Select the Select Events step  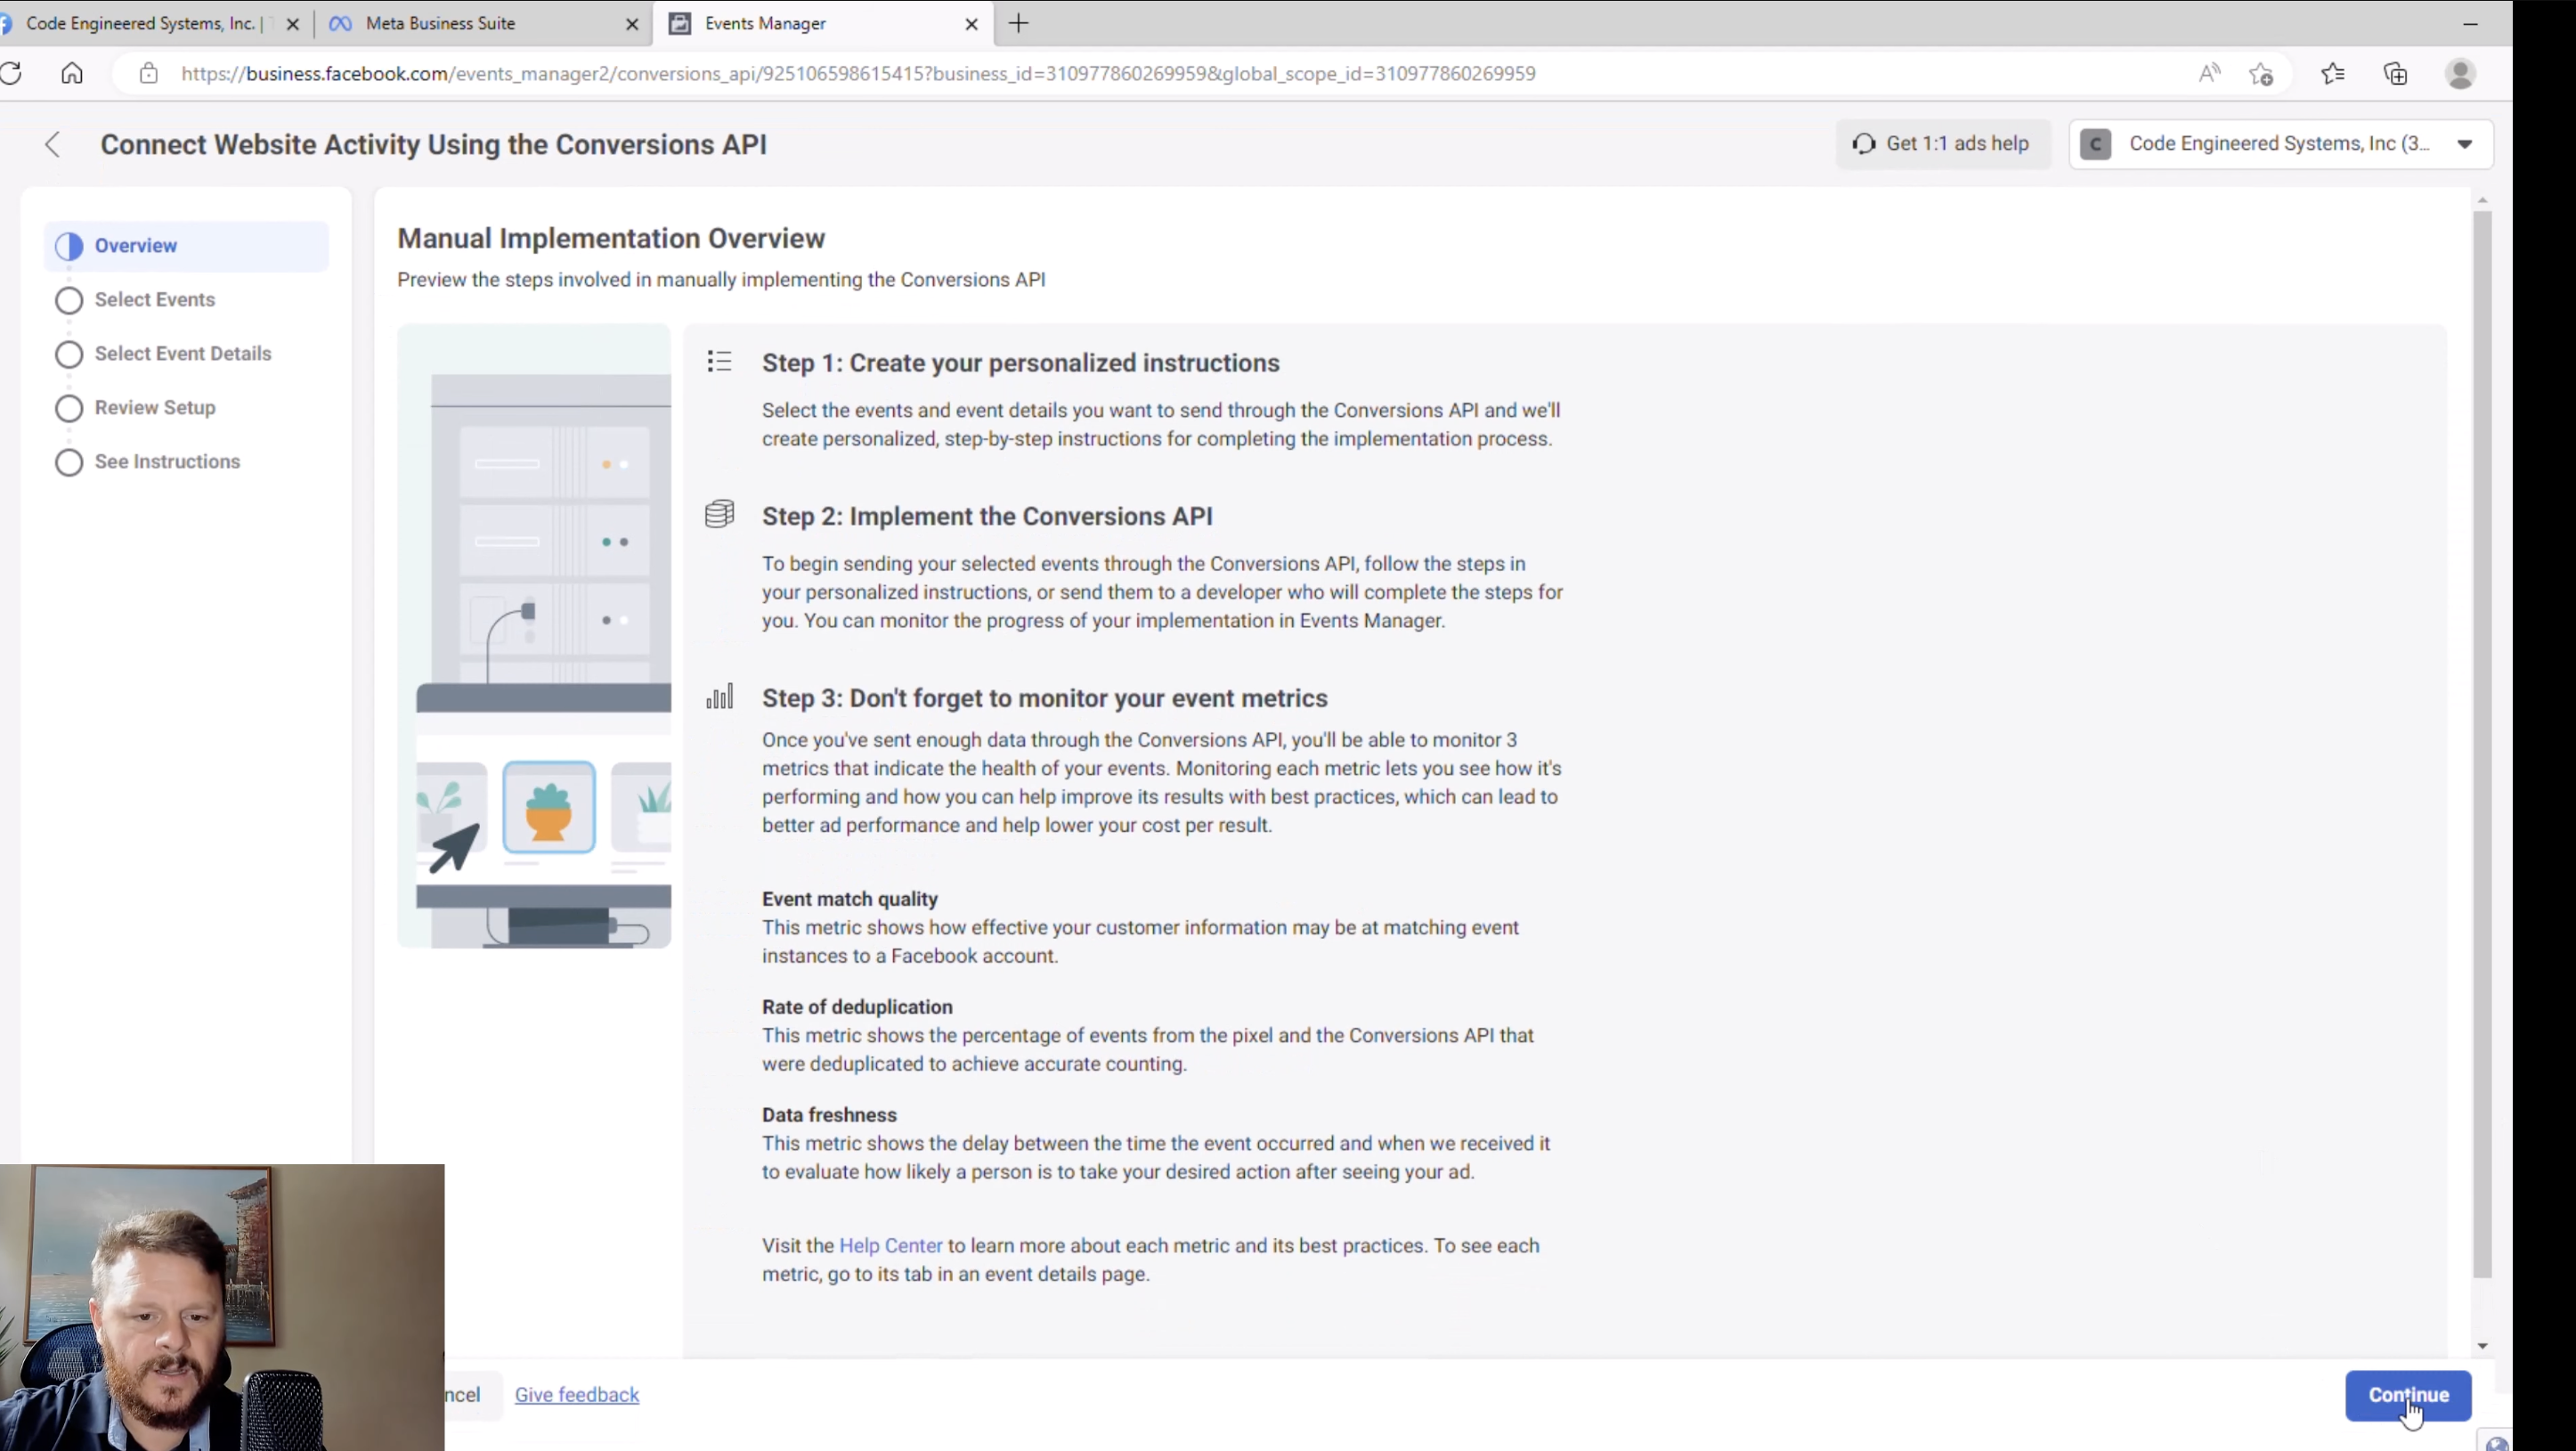click(154, 300)
